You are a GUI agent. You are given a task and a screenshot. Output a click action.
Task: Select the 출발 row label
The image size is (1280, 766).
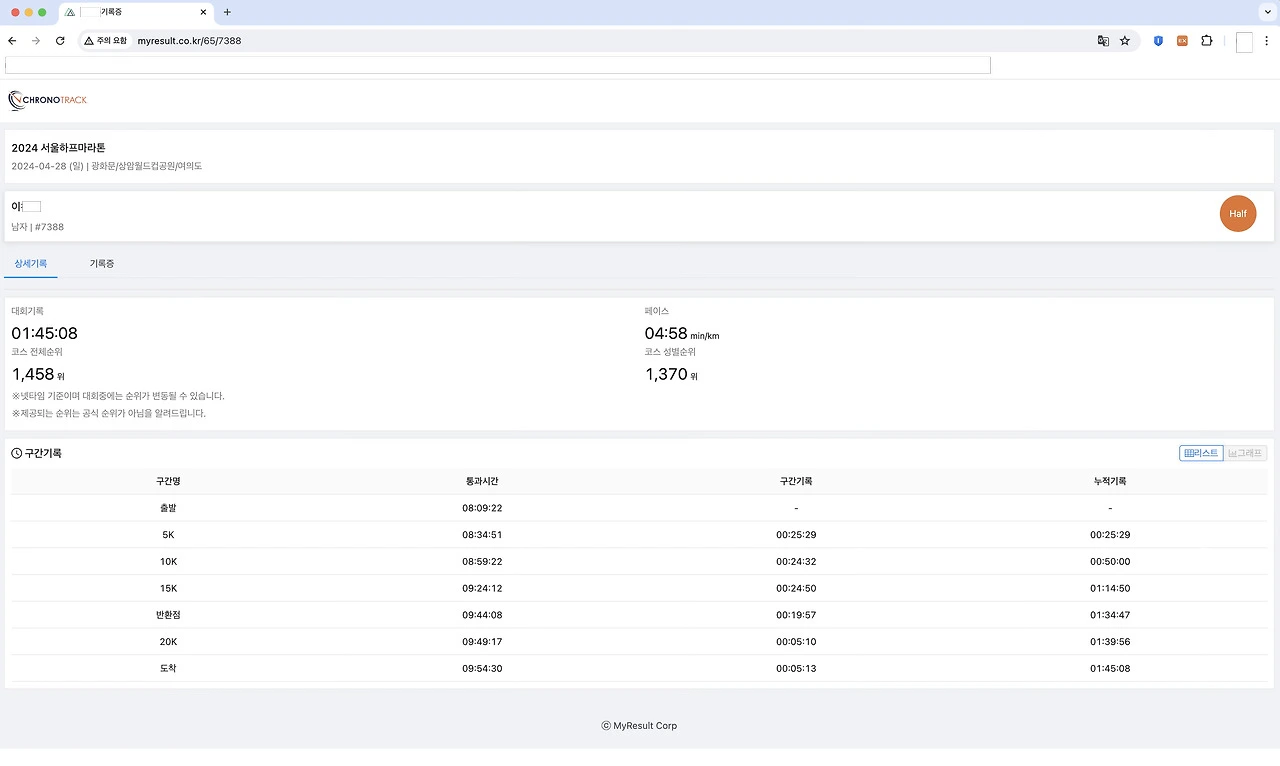(168, 508)
